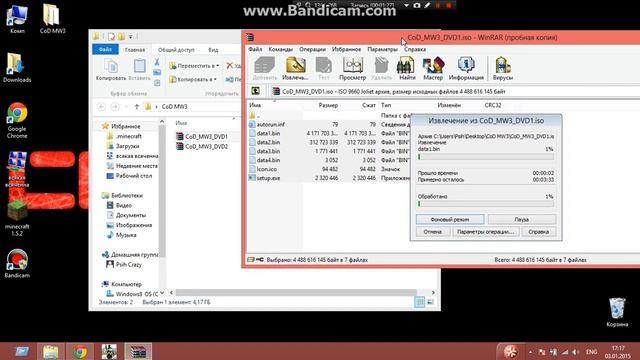
Task: Click the volume icon in system tray
Action: click(576, 352)
